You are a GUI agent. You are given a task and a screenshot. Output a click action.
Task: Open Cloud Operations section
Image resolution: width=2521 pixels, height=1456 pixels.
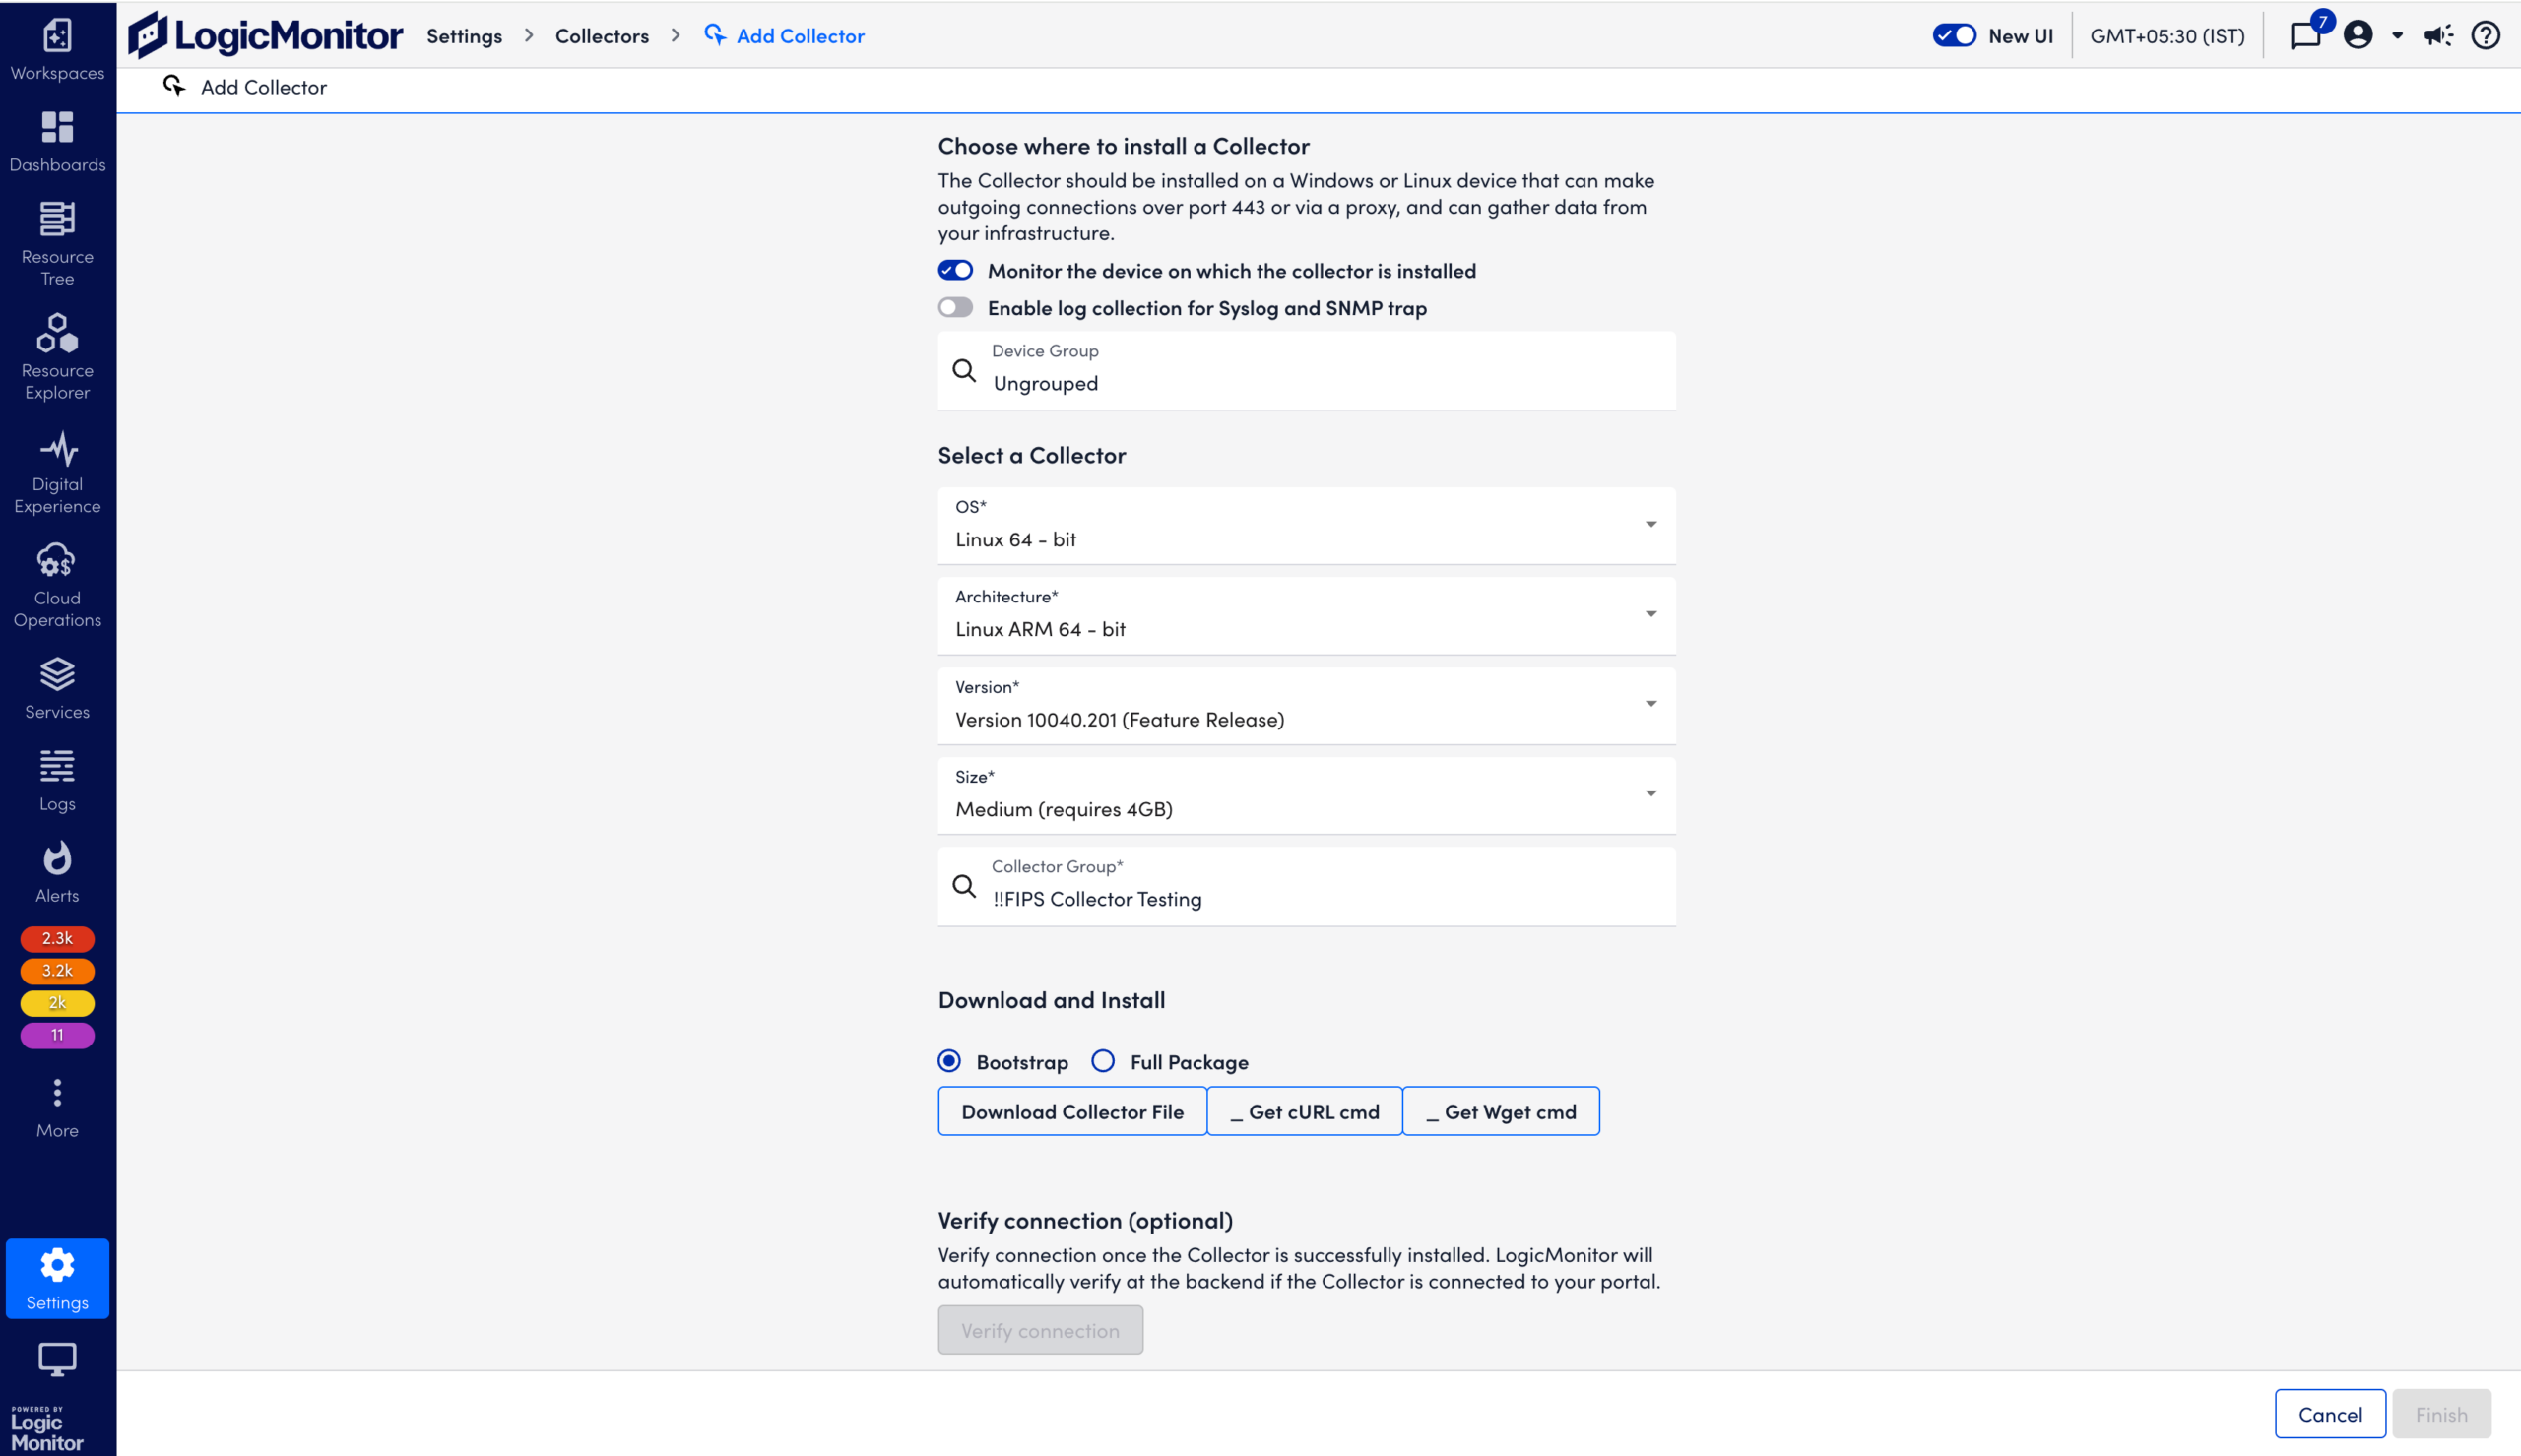coord(57,586)
